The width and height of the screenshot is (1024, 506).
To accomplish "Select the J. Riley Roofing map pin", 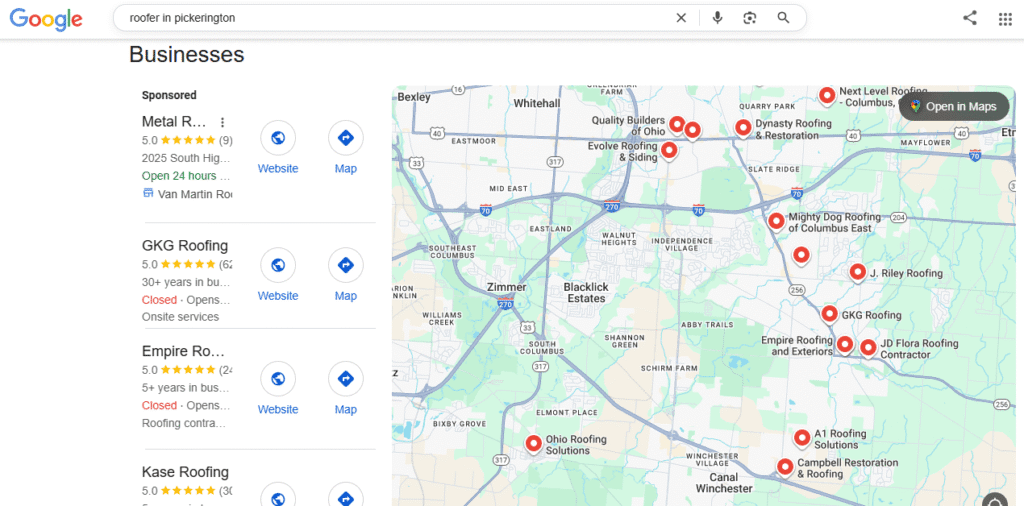I will (857, 271).
